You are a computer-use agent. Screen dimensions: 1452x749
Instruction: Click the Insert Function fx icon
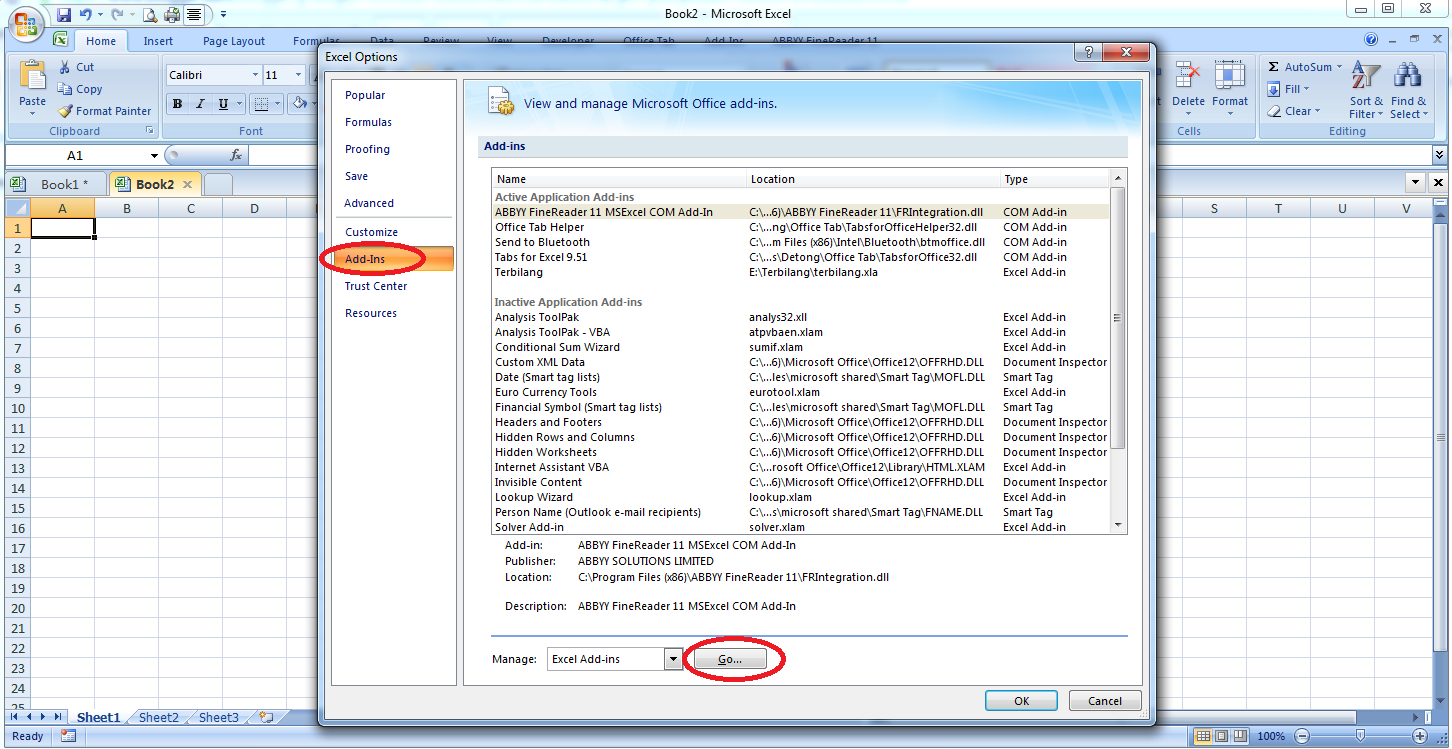point(236,155)
